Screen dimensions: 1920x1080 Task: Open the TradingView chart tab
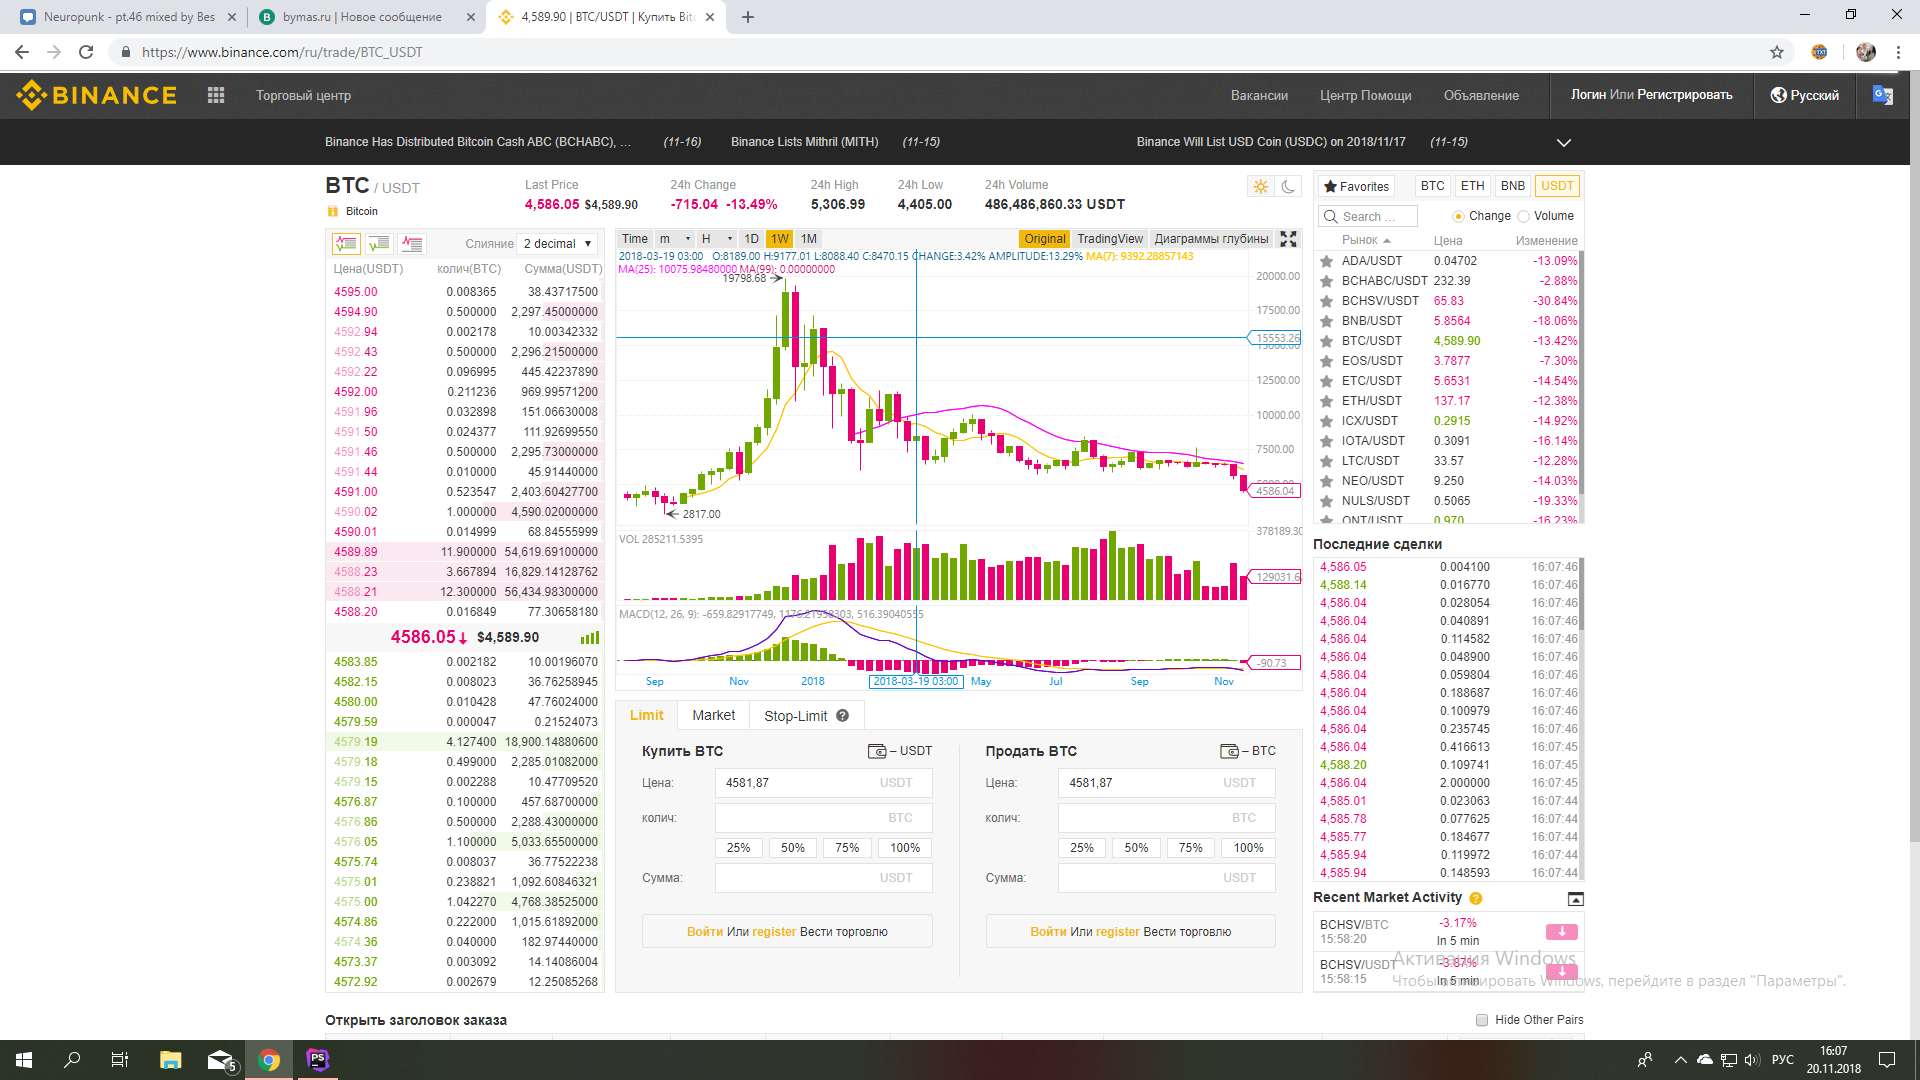click(1109, 239)
